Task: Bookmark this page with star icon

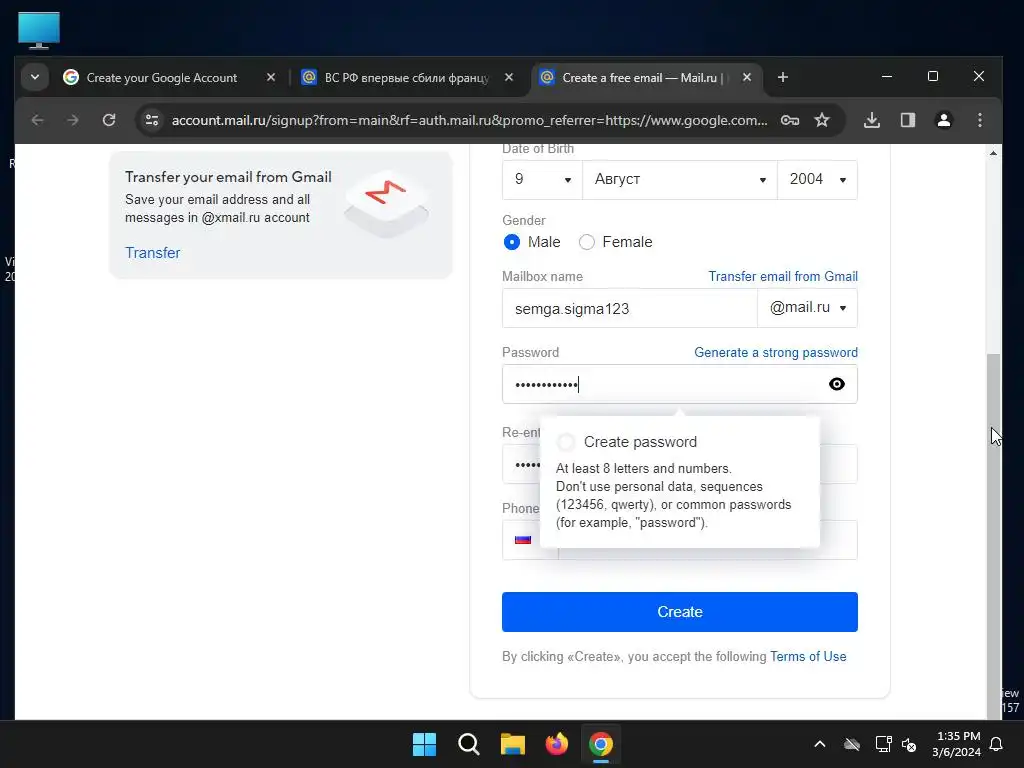Action: (x=822, y=120)
